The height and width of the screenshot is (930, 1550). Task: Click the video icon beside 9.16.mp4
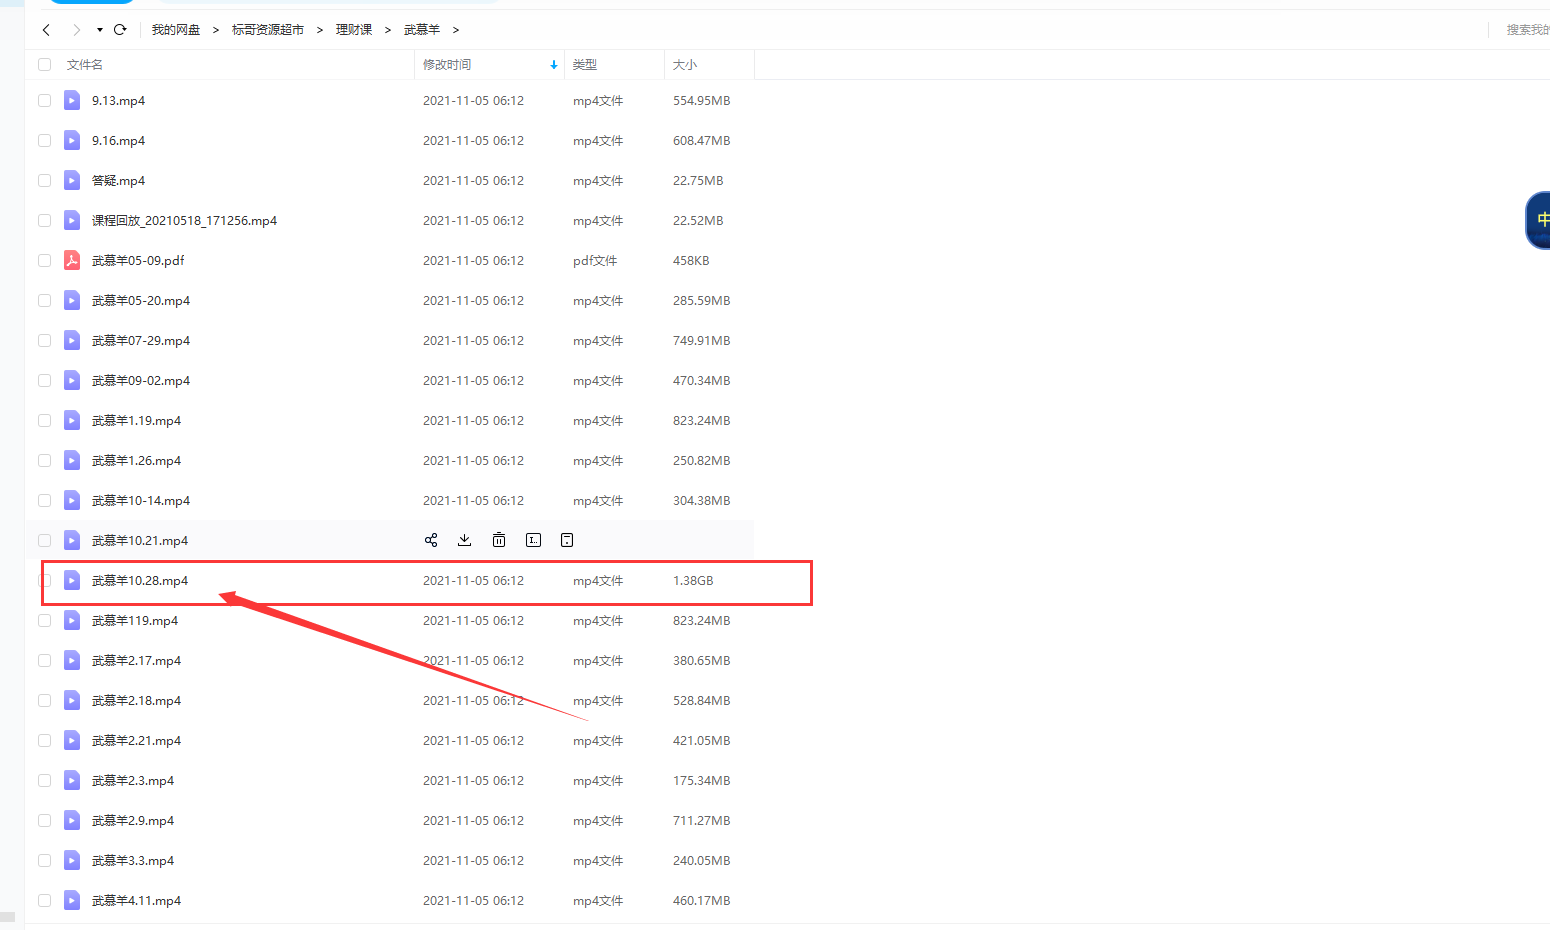(x=72, y=140)
